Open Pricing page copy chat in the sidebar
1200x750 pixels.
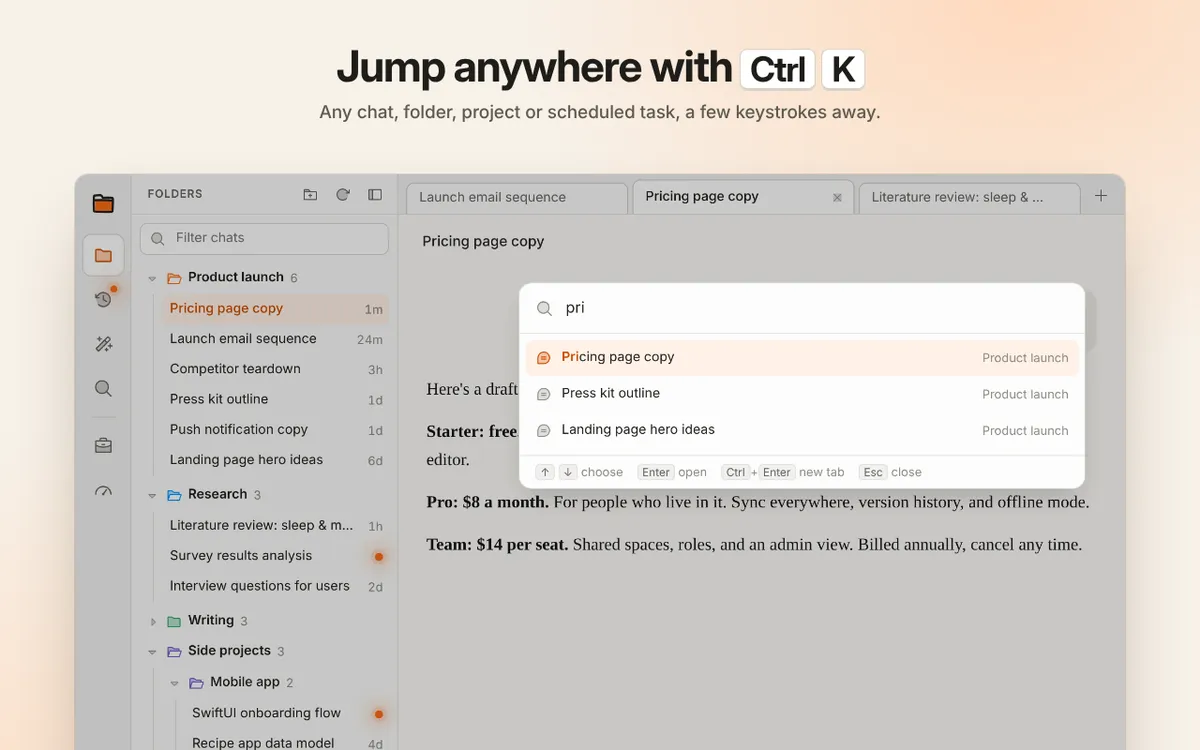tap(275, 309)
